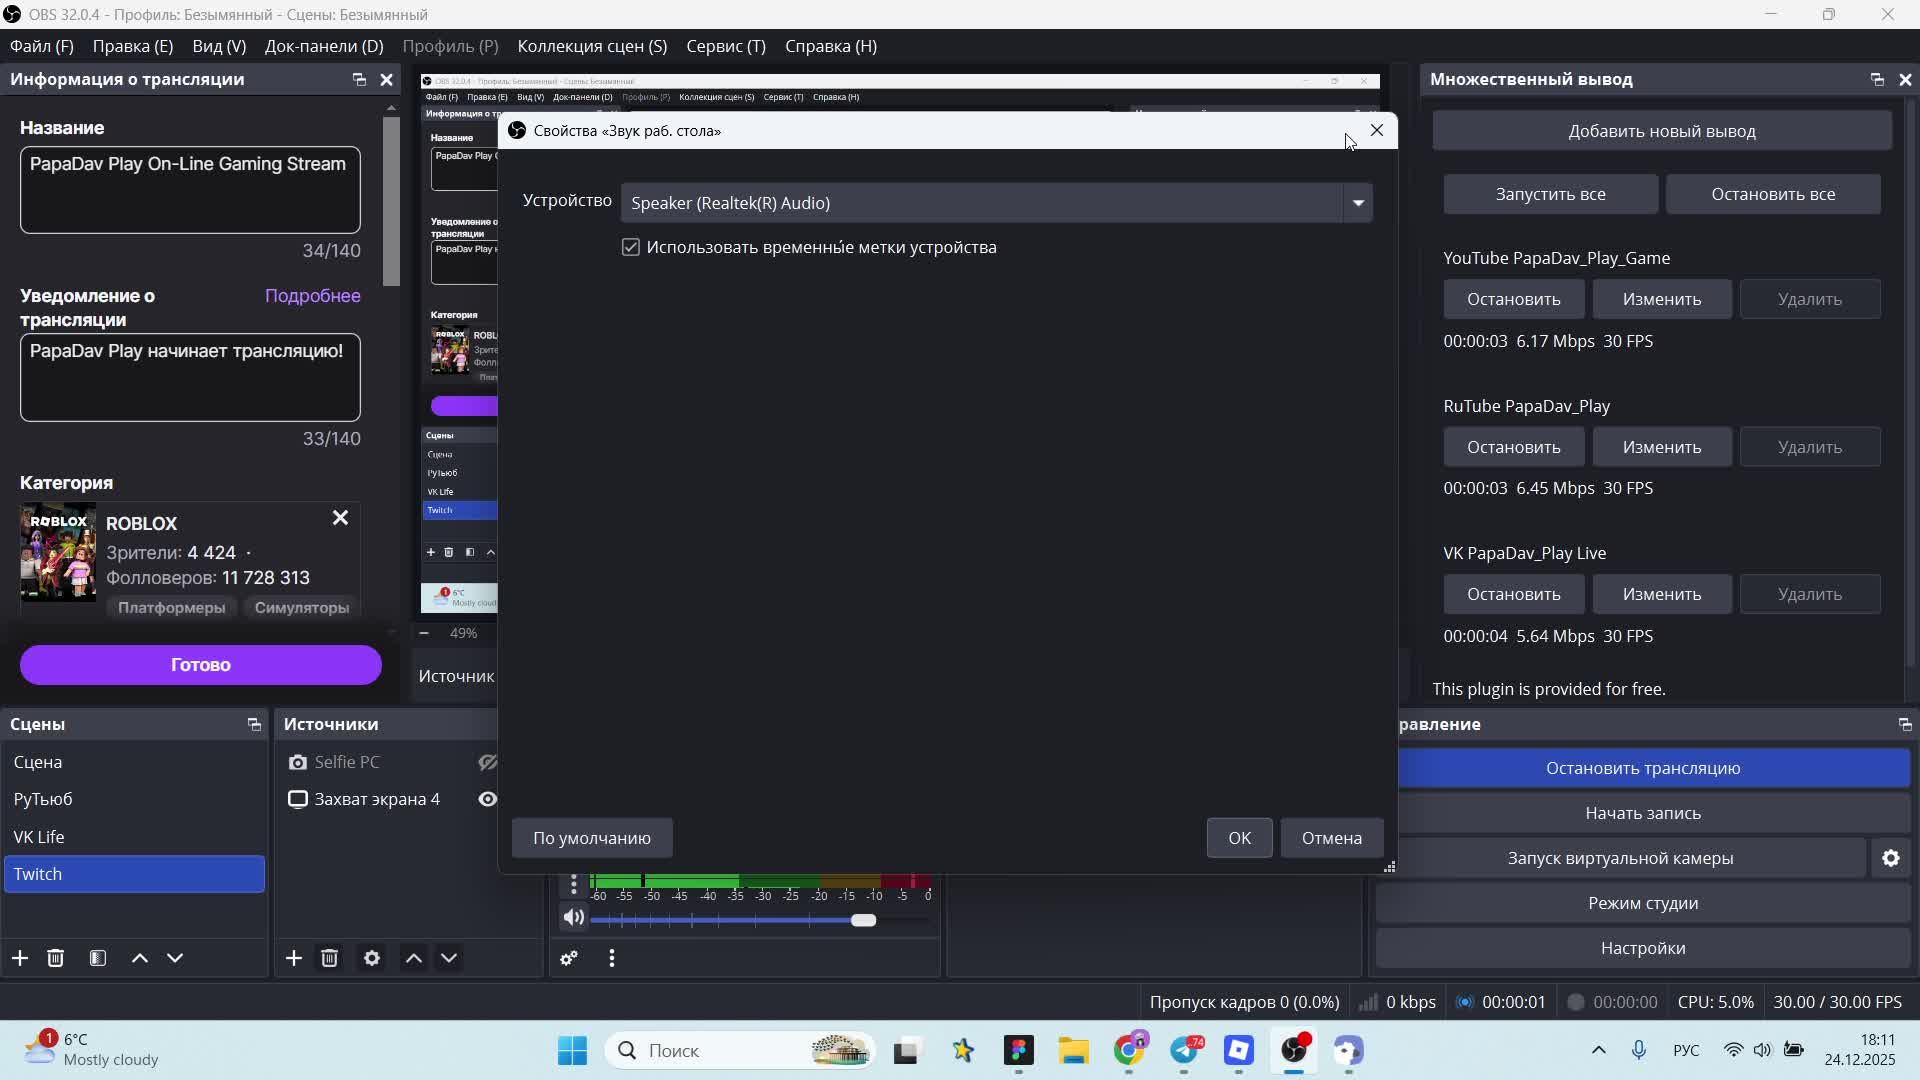The width and height of the screenshot is (1920, 1080).
Task: Remove the ROBLOX category with the X icon
Action: click(x=340, y=518)
